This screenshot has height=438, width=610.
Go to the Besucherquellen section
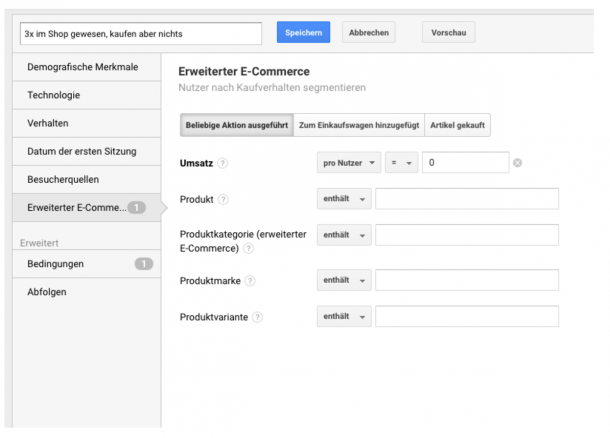coord(86,179)
